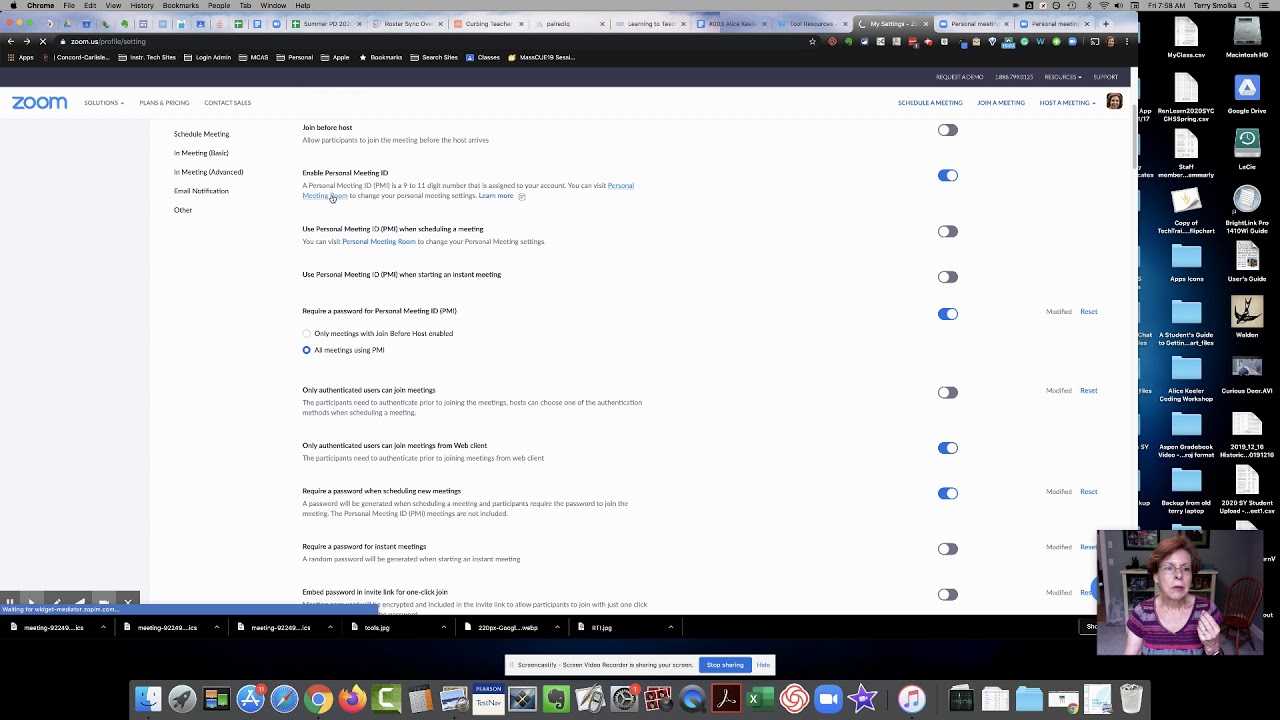Screen dimensions: 1280x720
Task: Click the Chrome address bar
Action: point(430,41)
